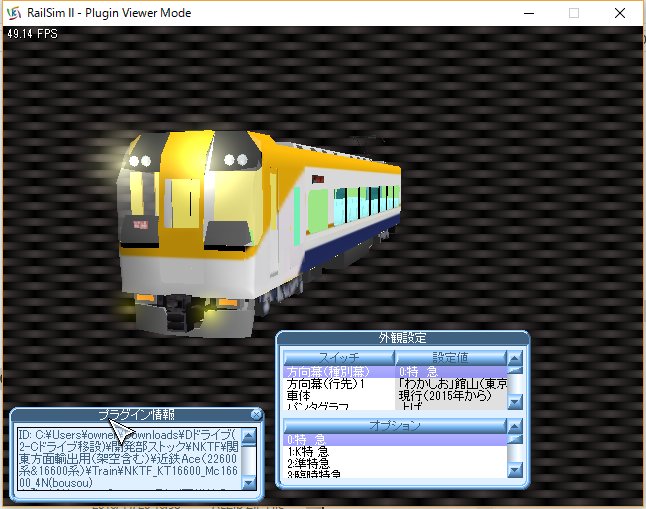646x509 pixels.
Task: Maximize the RailSim II window
Action: [x=574, y=13]
